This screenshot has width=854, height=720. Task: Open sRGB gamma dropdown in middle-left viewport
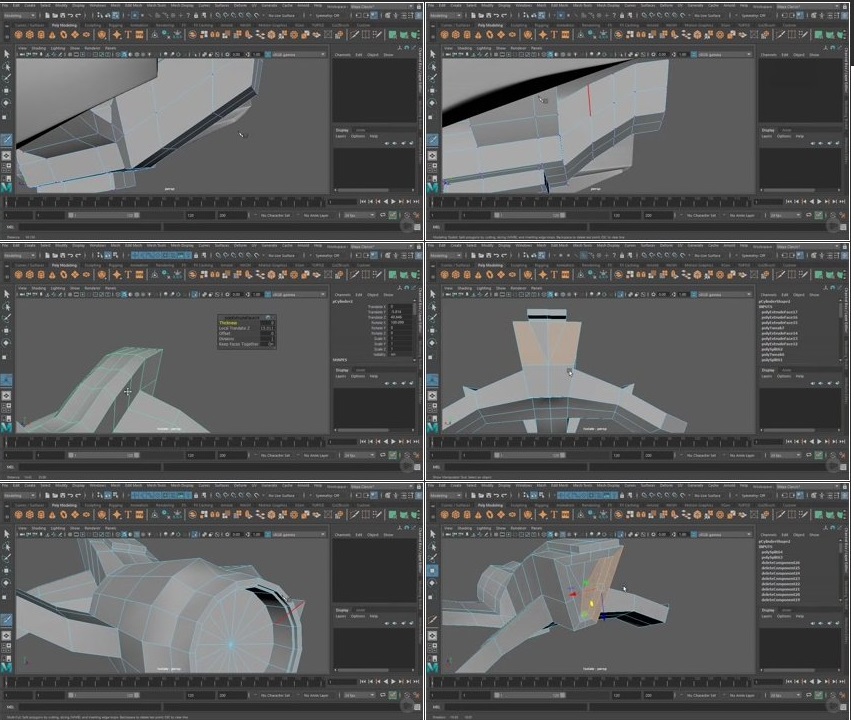(x=298, y=295)
